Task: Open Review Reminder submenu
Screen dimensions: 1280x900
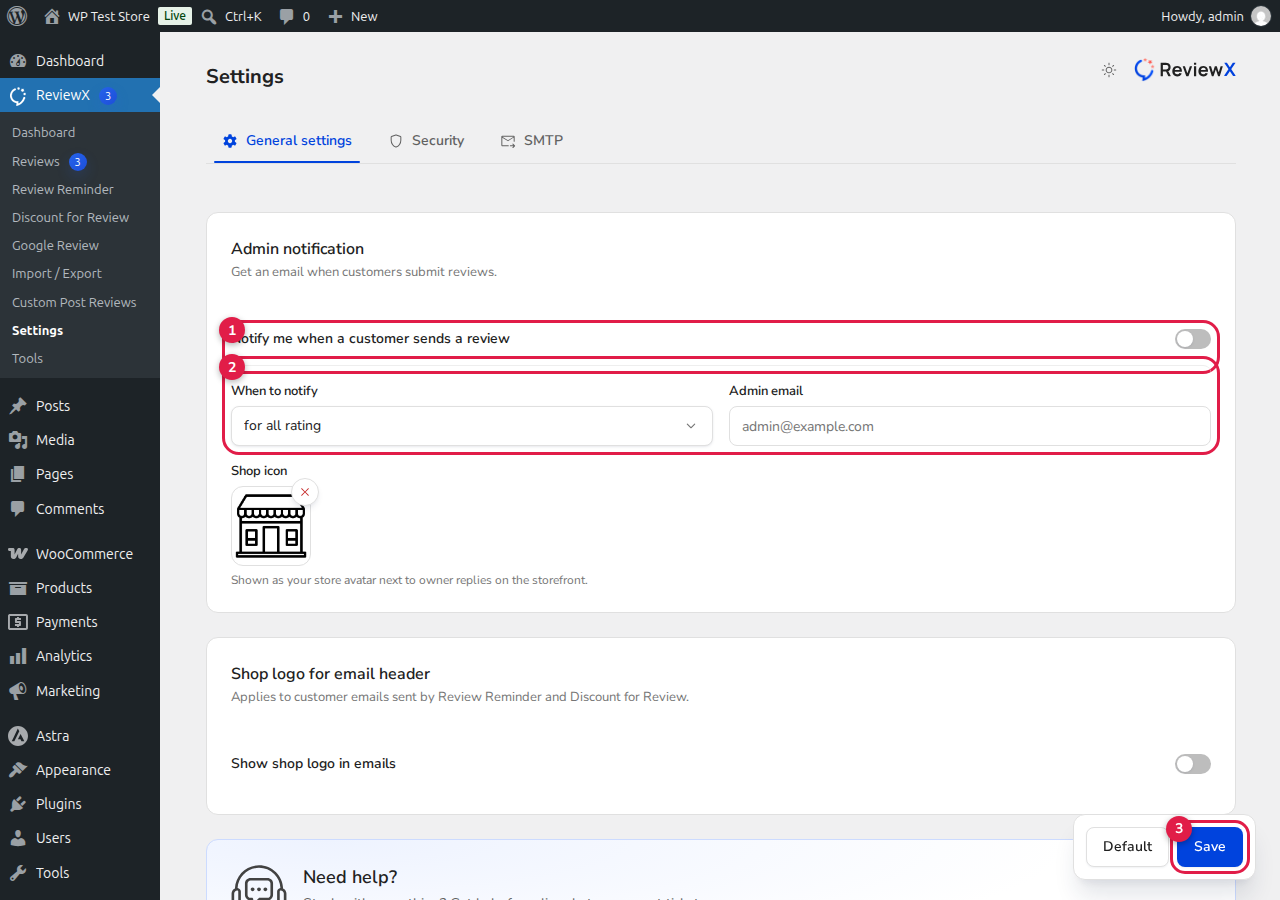Action: (x=80, y=189)
